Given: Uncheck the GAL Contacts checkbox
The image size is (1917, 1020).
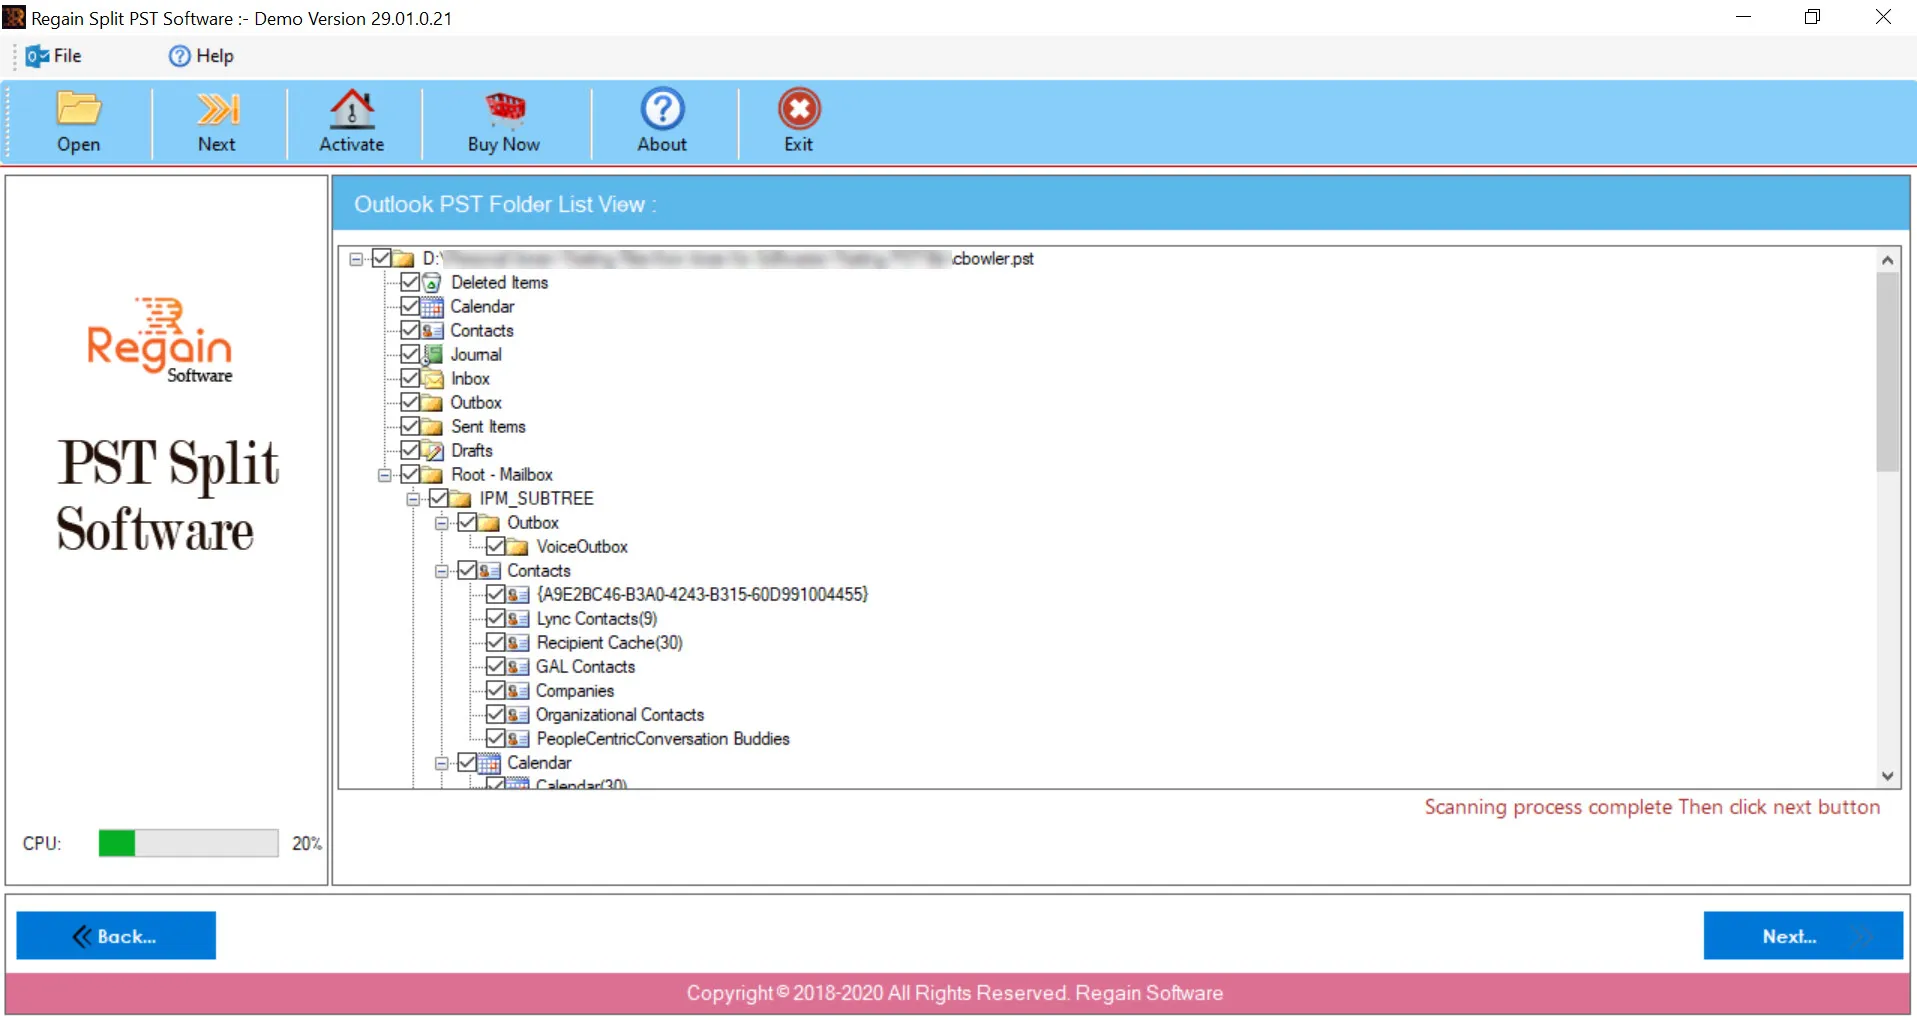Looking at the screenshot, I should (x=495, y=667).
